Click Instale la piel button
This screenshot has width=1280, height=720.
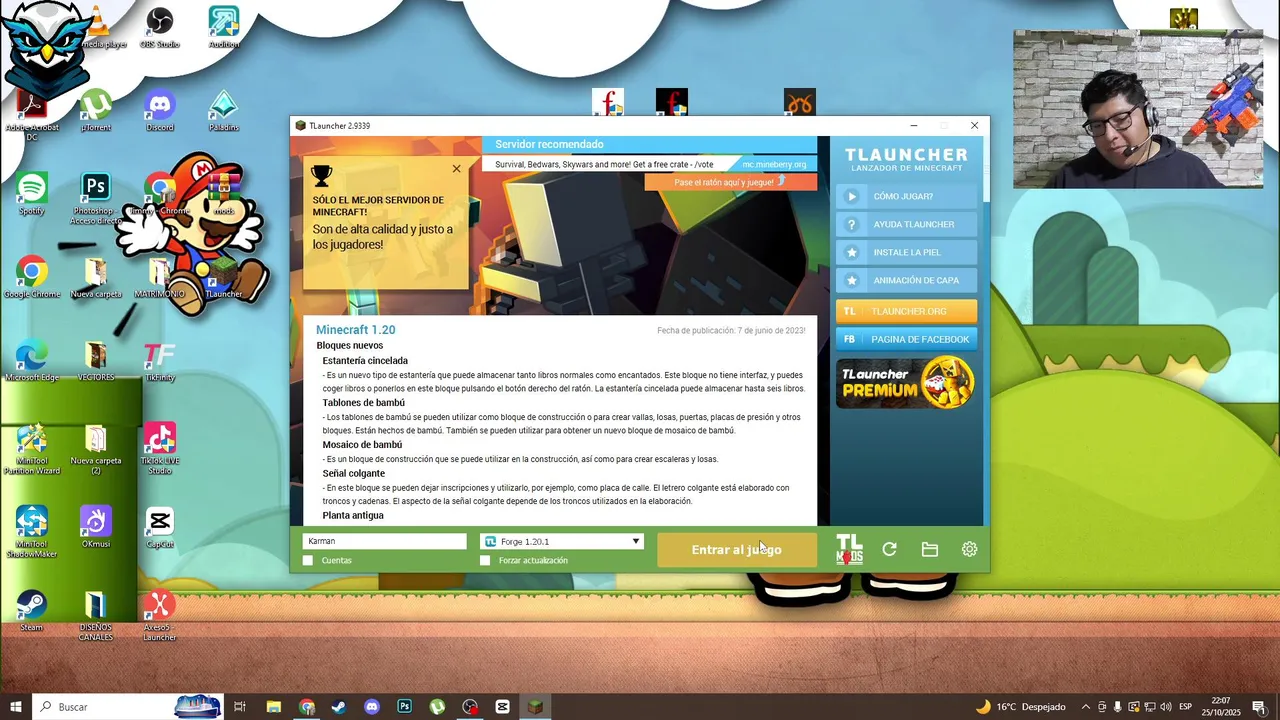pos(906,252)
